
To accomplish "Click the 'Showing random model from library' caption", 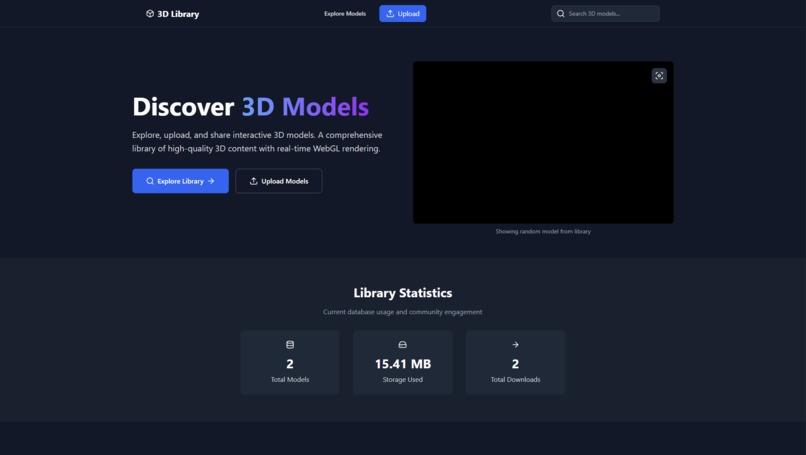I will coord(543,231).
